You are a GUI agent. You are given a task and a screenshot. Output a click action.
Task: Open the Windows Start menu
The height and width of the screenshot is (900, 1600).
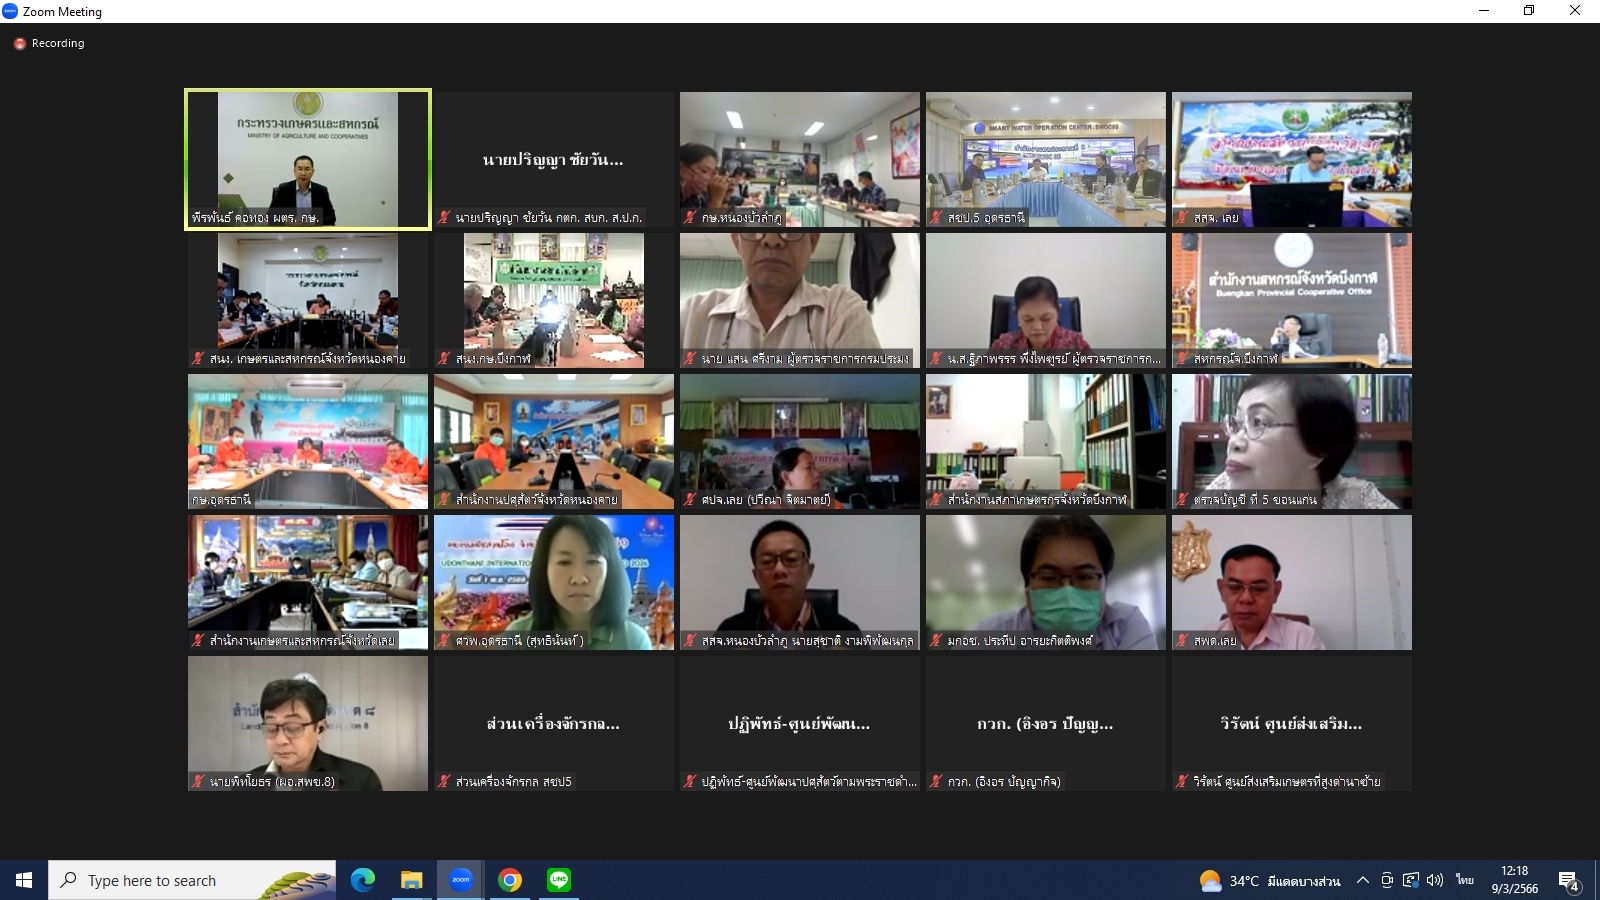tap(24, 880)
